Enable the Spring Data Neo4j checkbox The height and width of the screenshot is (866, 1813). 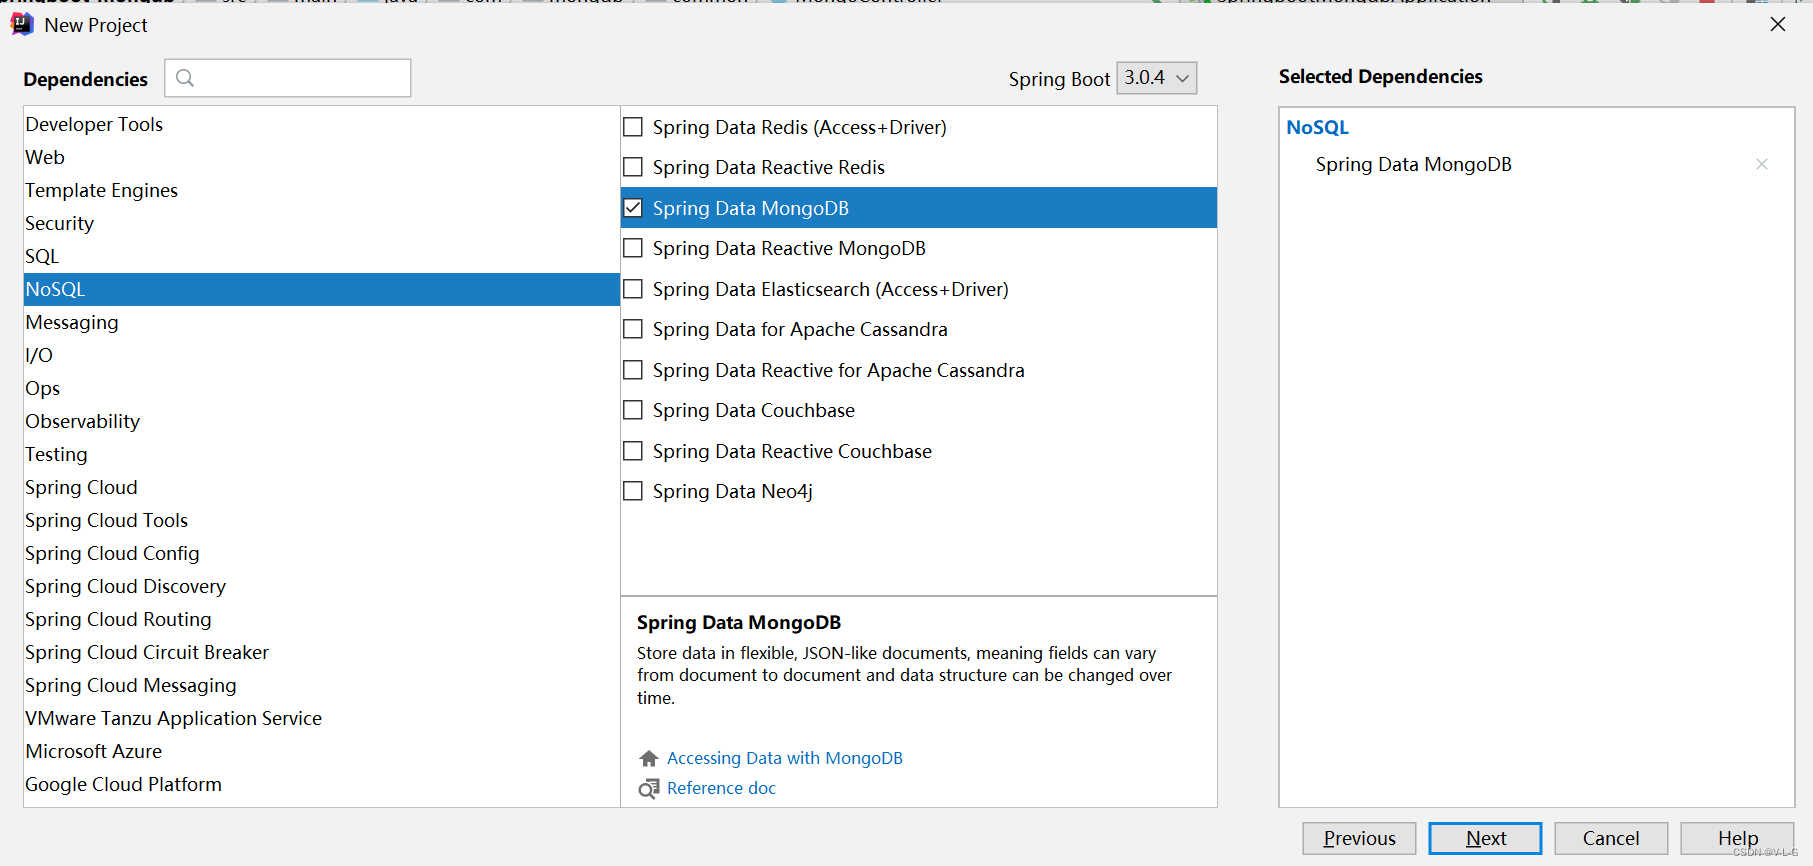click(x=633, y=491)
